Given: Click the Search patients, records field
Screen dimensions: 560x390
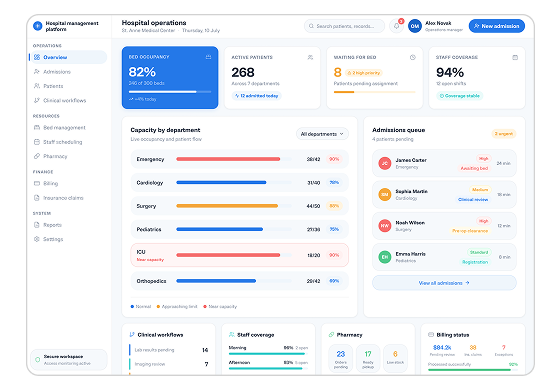Looking at the screenshot, I should 344,26.
